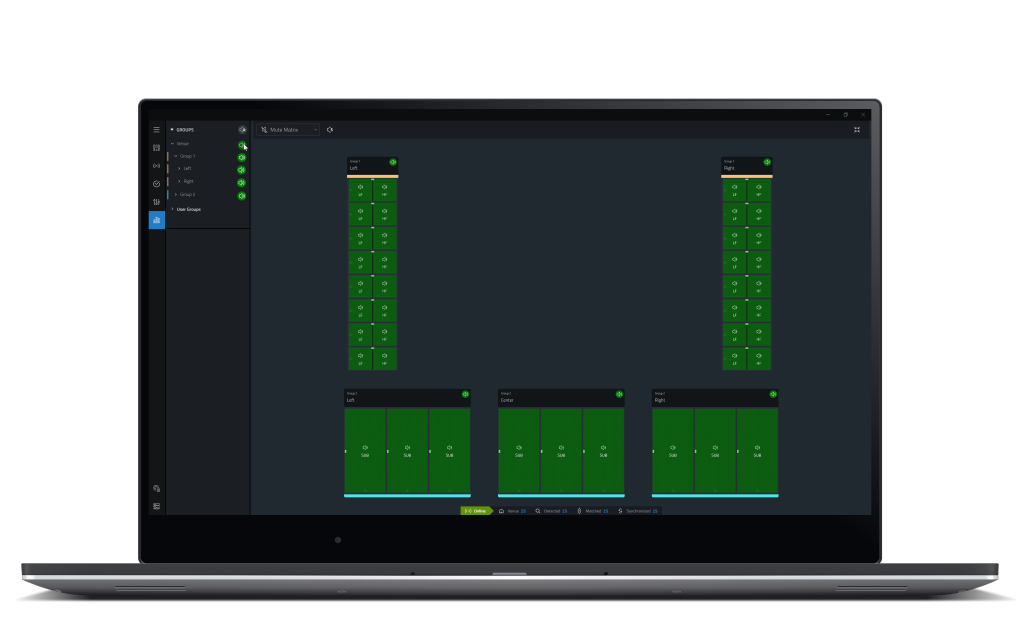Image resolution: width=1020 pixels, height=624 pixels.
Task: Click the speaker icon beside Mute Matrix dropdown
Action: pyautogui.click(x=330, y=129)
